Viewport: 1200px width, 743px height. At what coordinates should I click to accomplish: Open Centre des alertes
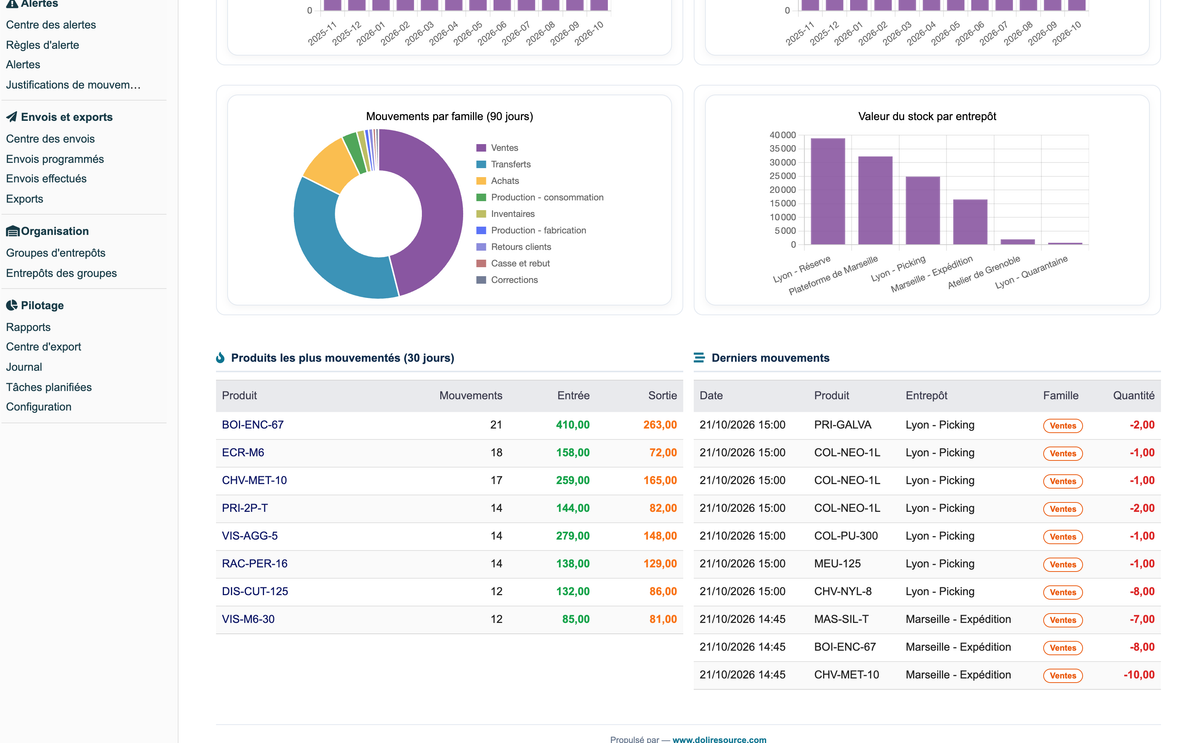click(51, 25)
